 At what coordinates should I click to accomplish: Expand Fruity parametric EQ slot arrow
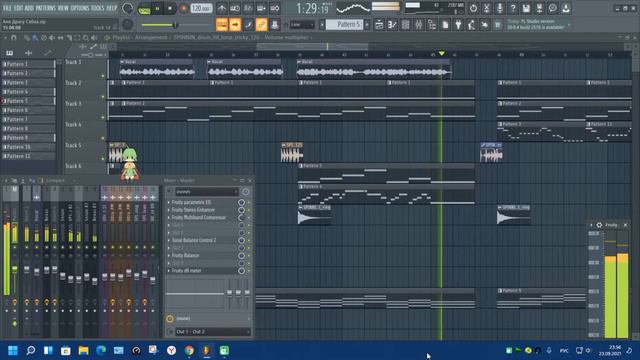(x=169, y=202)
